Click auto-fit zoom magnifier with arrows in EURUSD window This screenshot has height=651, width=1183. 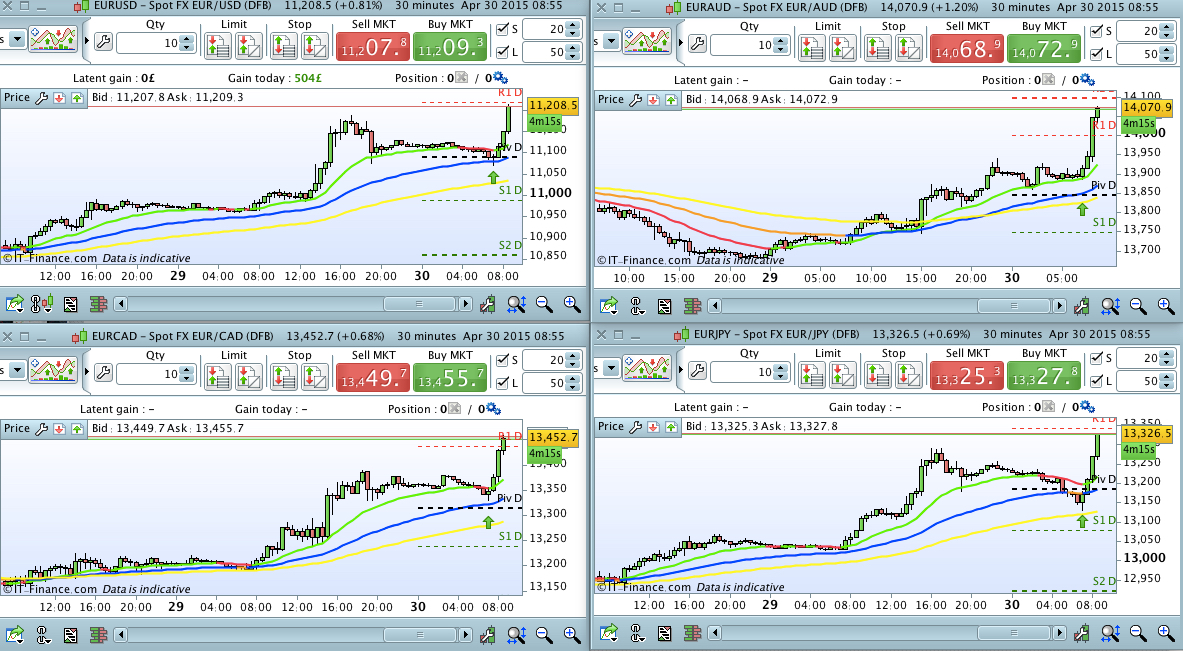(516, 304)
